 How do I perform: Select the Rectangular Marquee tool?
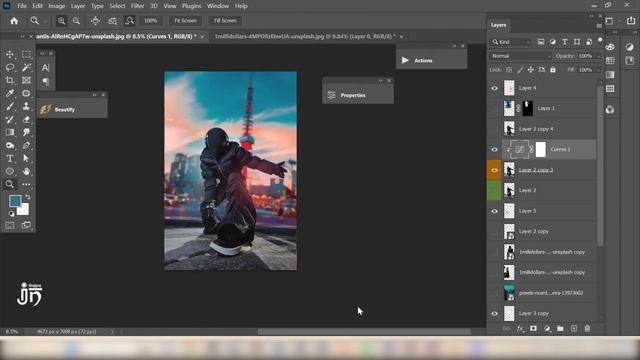(26, 54)
